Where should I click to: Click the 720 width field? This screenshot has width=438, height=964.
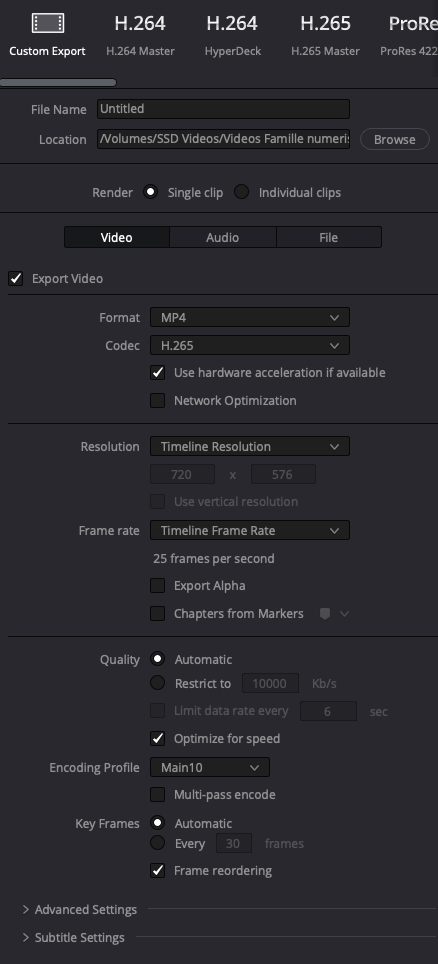click(x=183, y=474)
